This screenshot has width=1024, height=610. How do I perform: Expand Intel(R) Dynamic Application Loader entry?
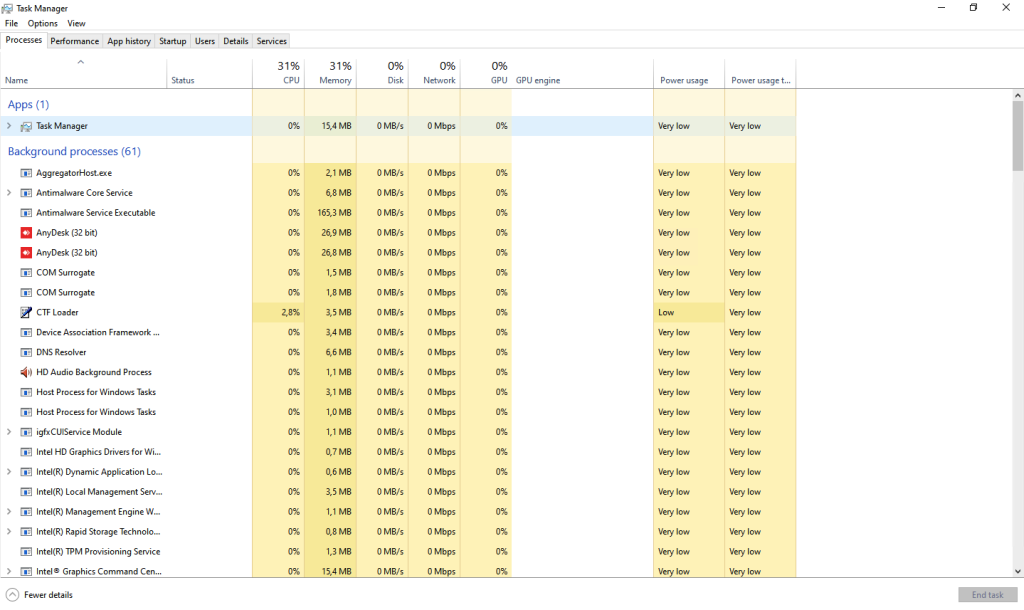[x=9, y=472]
